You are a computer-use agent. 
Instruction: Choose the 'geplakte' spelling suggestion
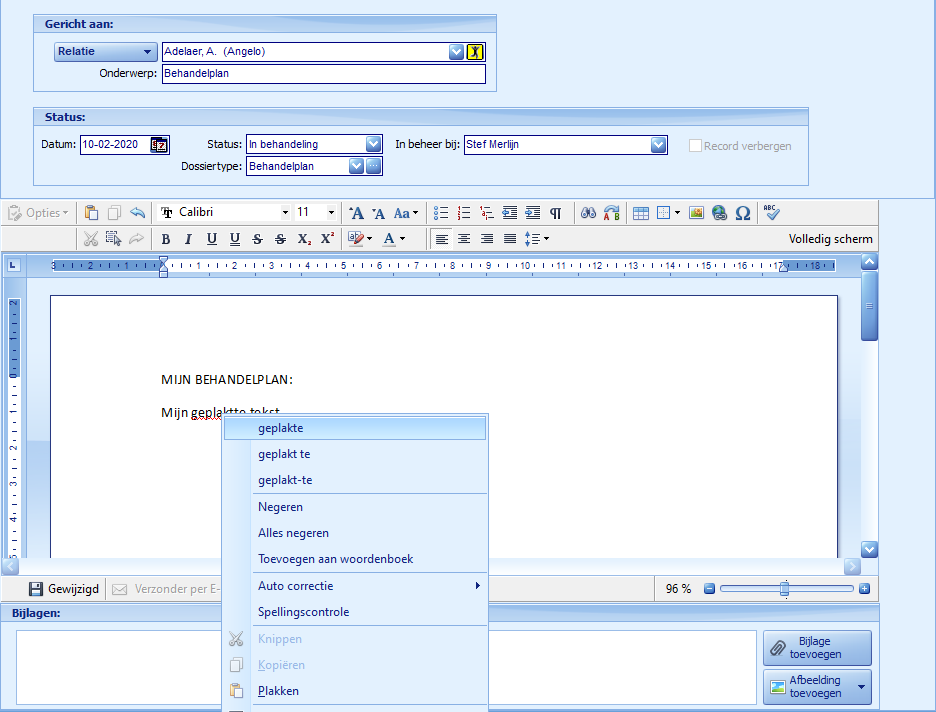point(280,428)
